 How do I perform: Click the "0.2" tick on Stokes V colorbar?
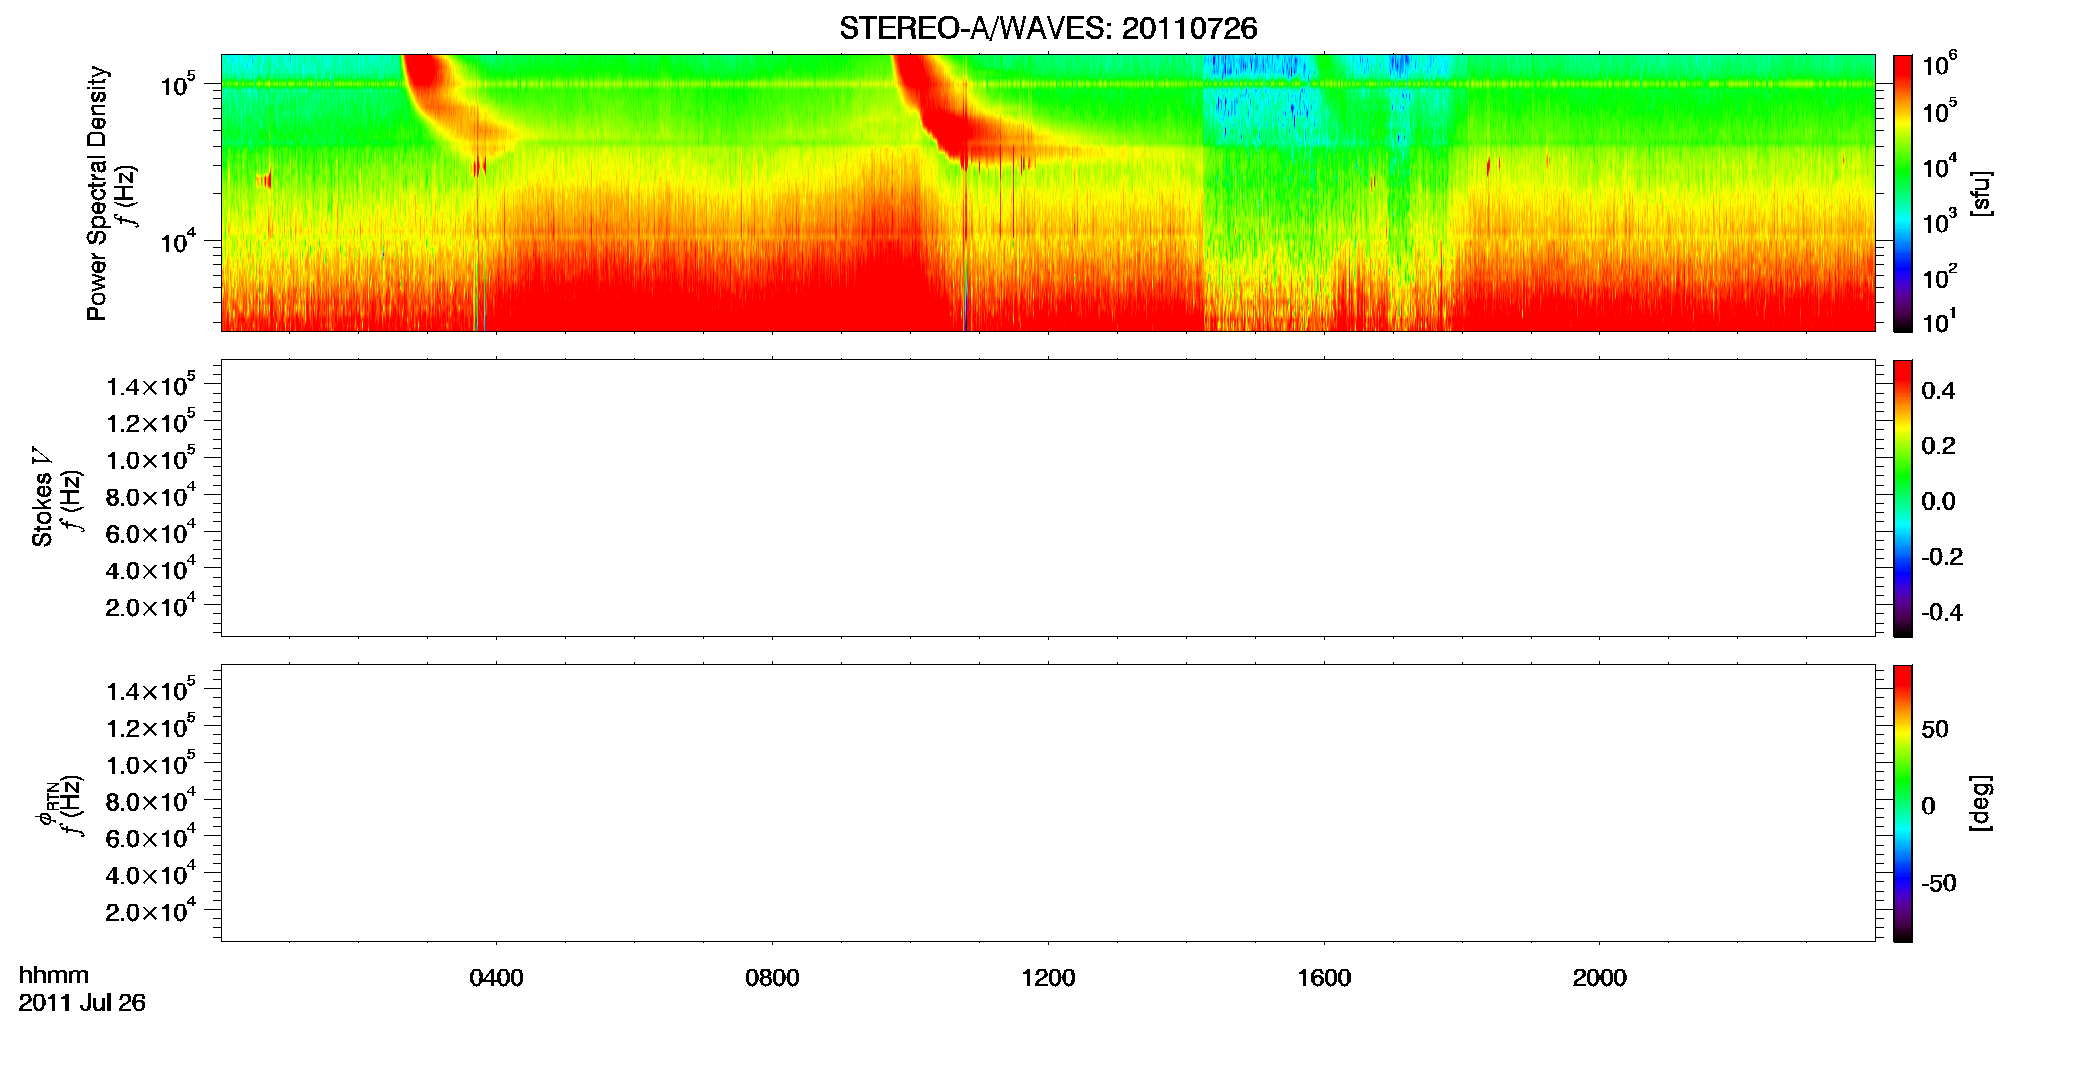1938,446
